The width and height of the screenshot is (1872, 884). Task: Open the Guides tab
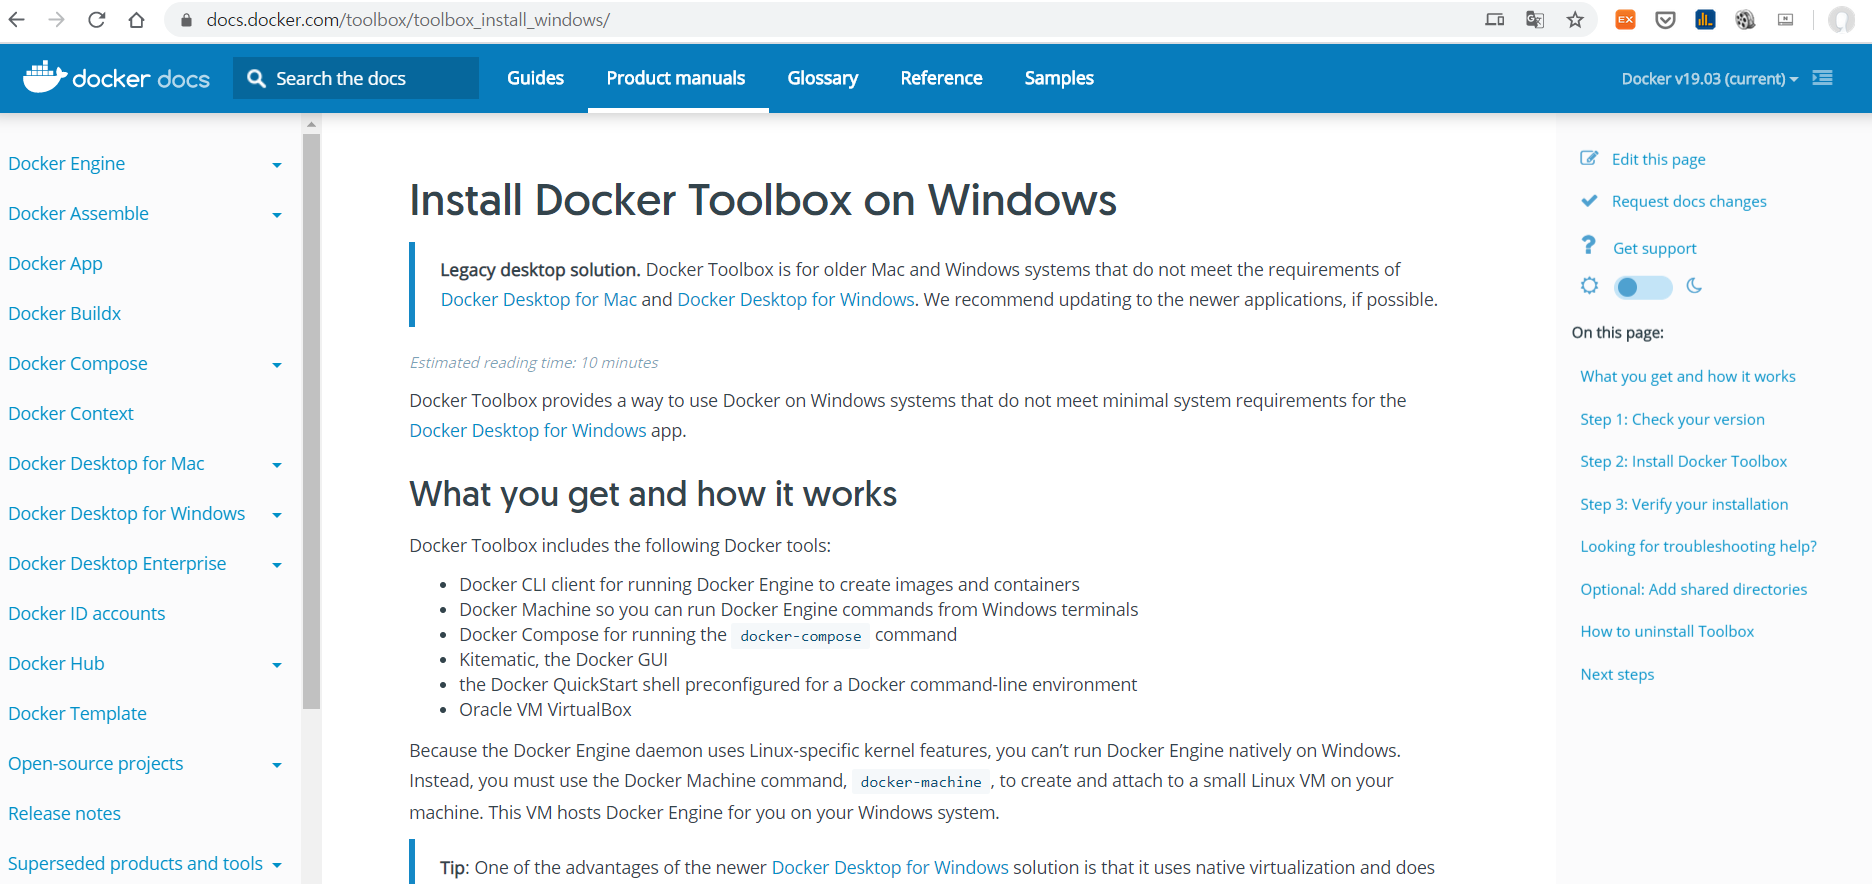click(x=535, y=78)
